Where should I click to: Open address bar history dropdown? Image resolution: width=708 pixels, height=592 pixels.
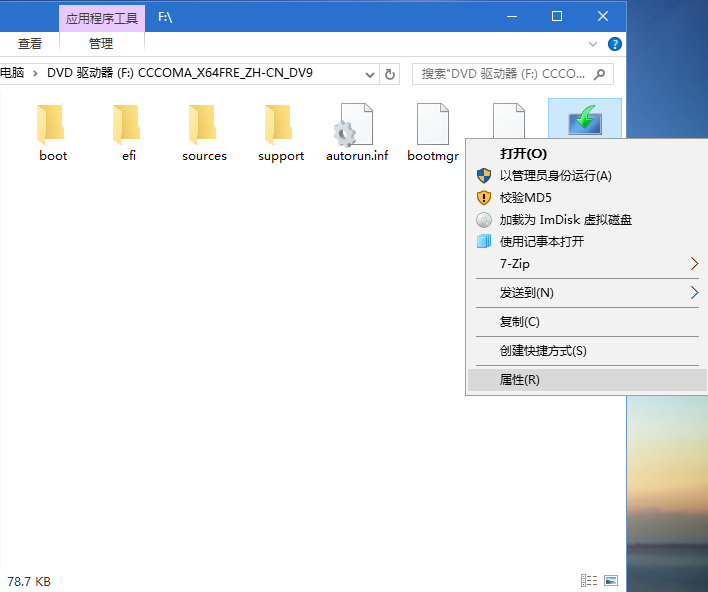tap(370, 75)
